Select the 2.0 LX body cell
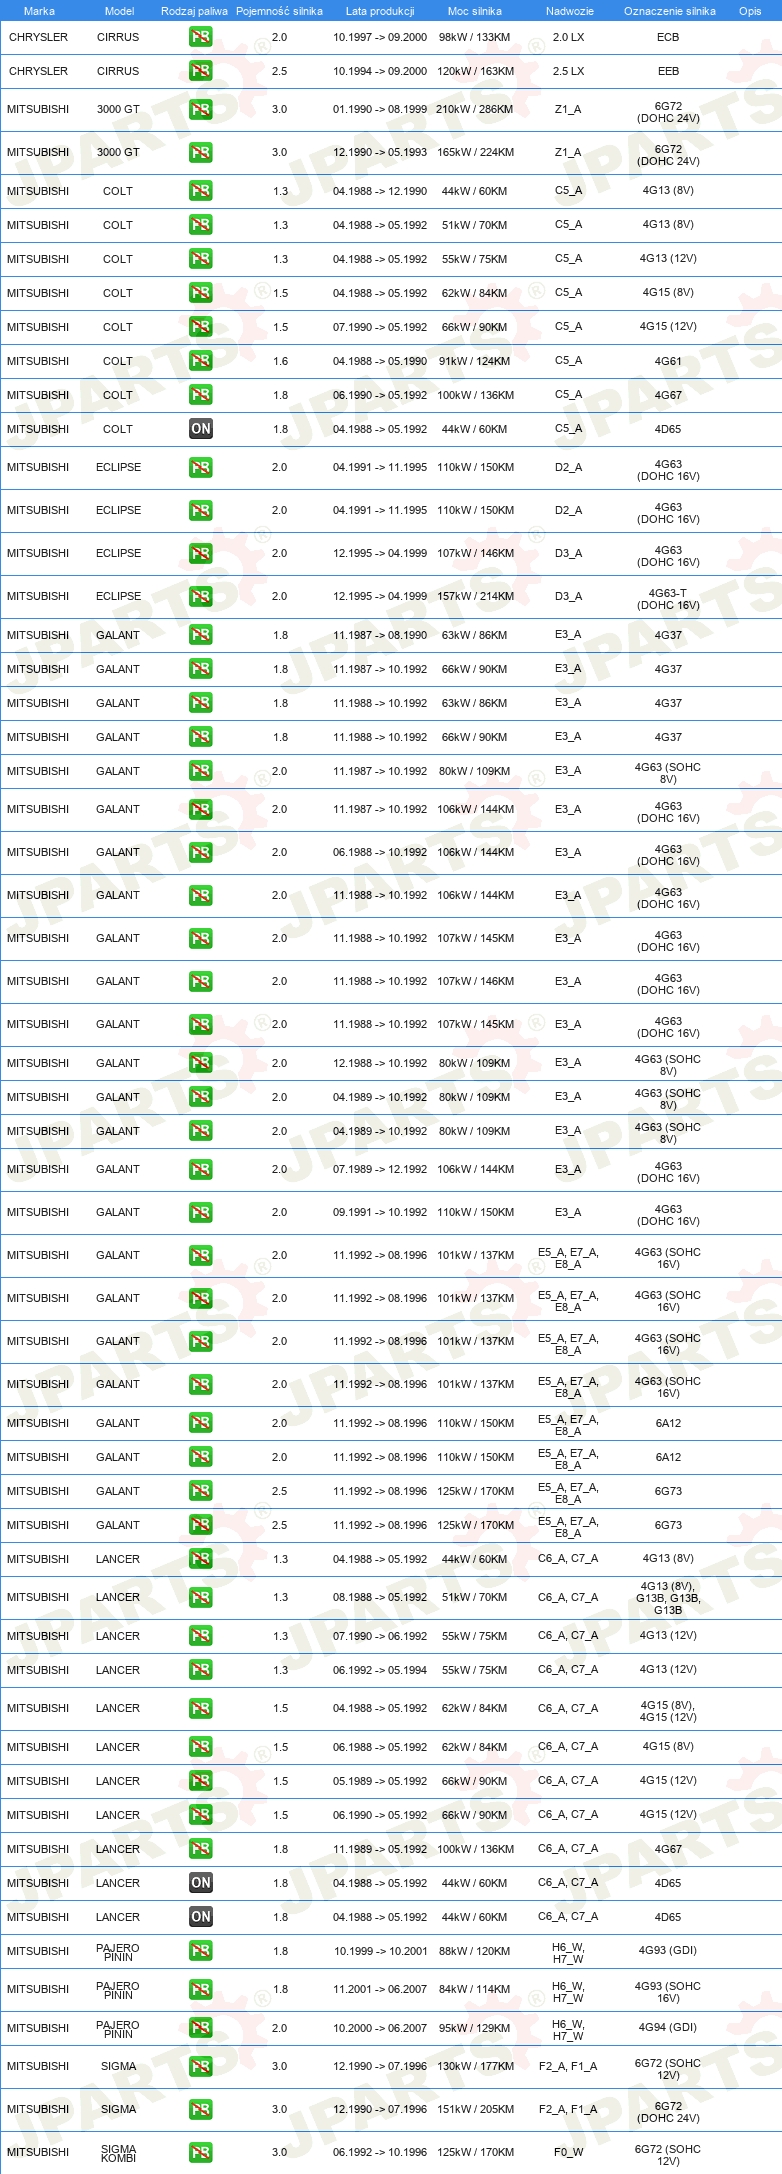 tap(568, 37)
